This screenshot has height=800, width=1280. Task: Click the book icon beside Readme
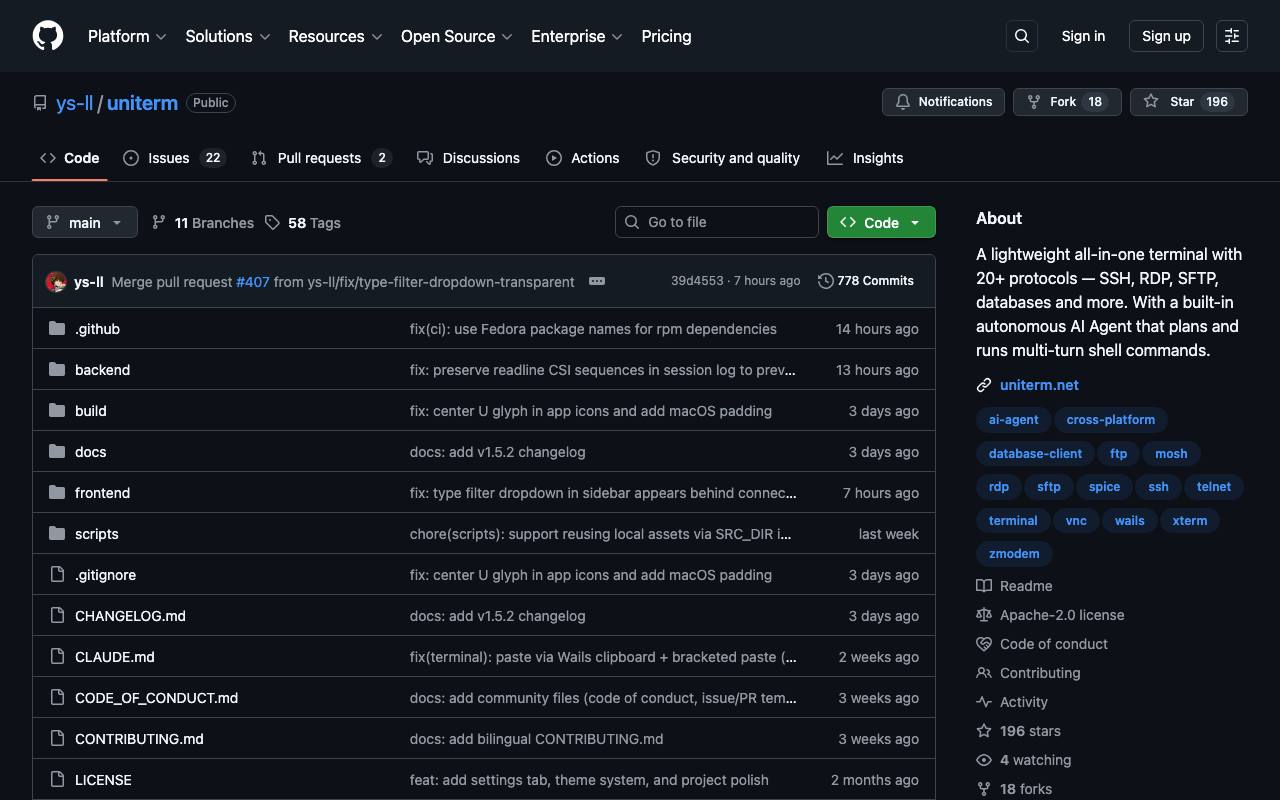(x=984, y=586)
